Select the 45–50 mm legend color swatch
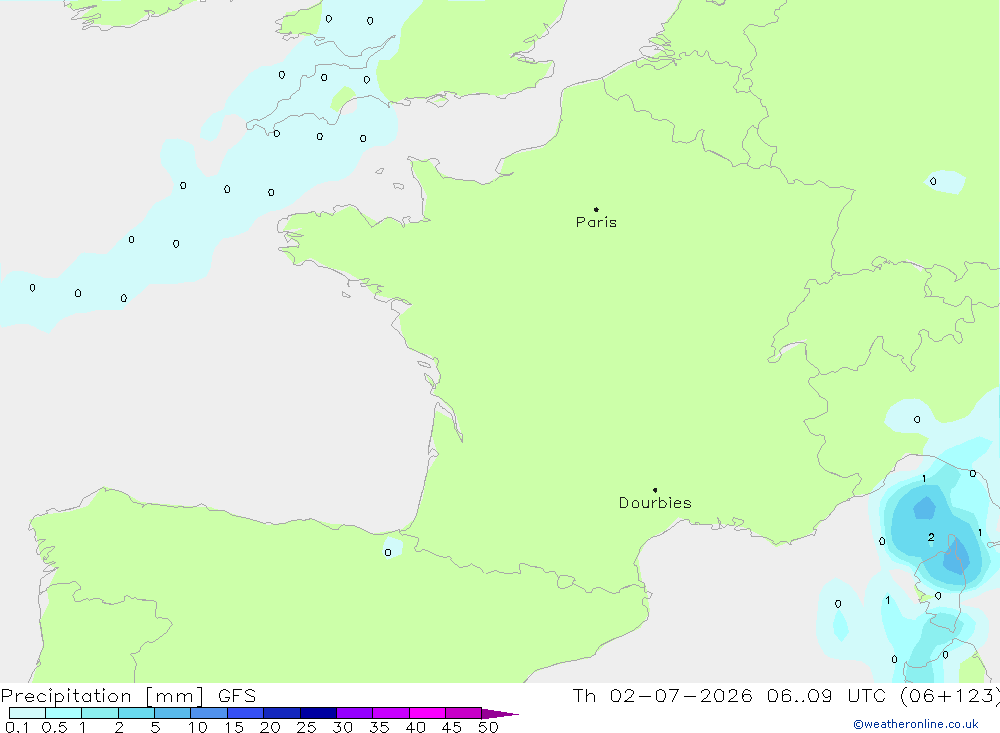1000x733 pixels. [464, 713]
